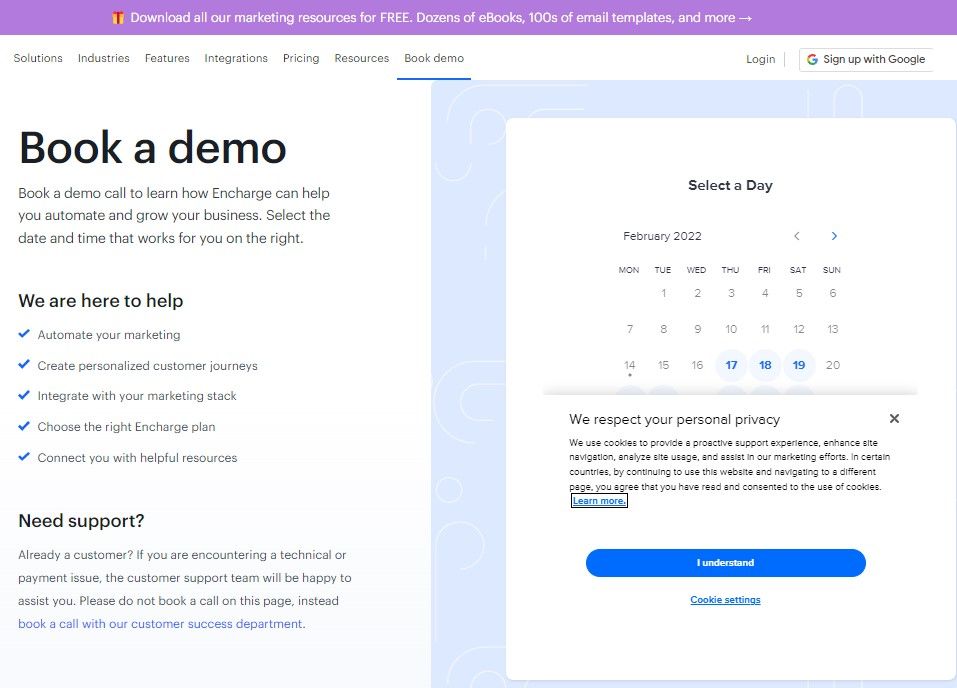
Task: Click day 10 on the calendar
Action: coord(731,329)
